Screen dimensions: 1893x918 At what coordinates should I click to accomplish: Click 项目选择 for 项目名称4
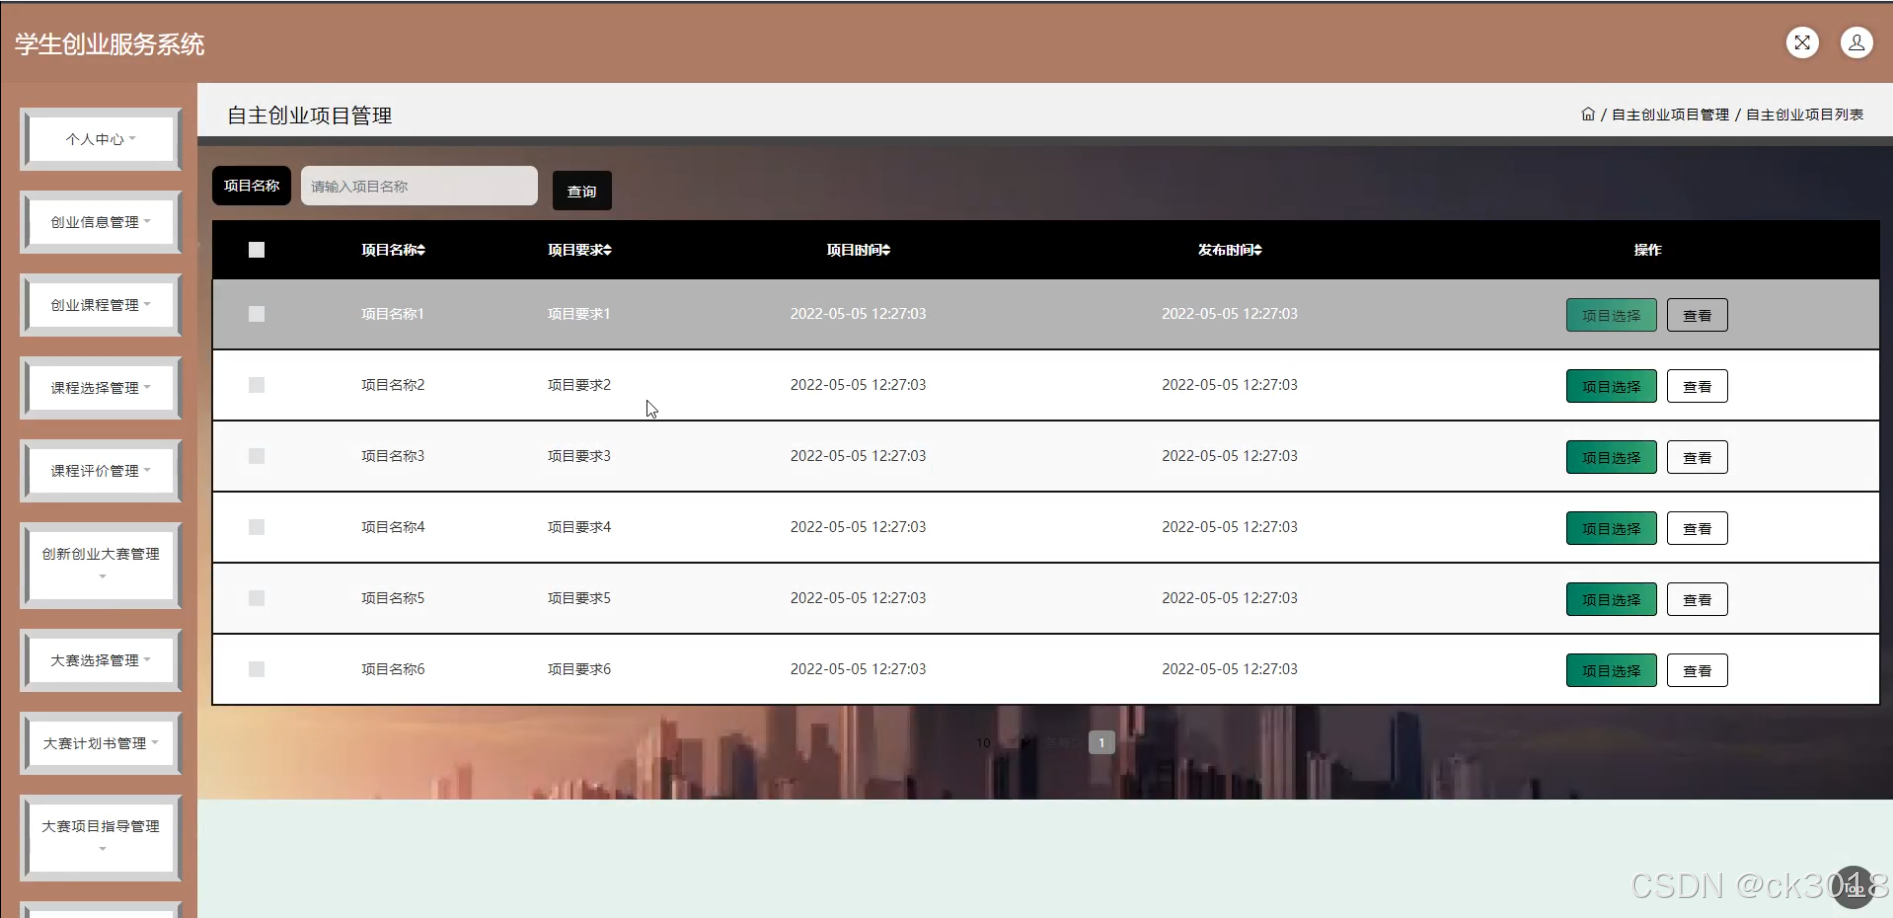click(x=1611, y=528)
